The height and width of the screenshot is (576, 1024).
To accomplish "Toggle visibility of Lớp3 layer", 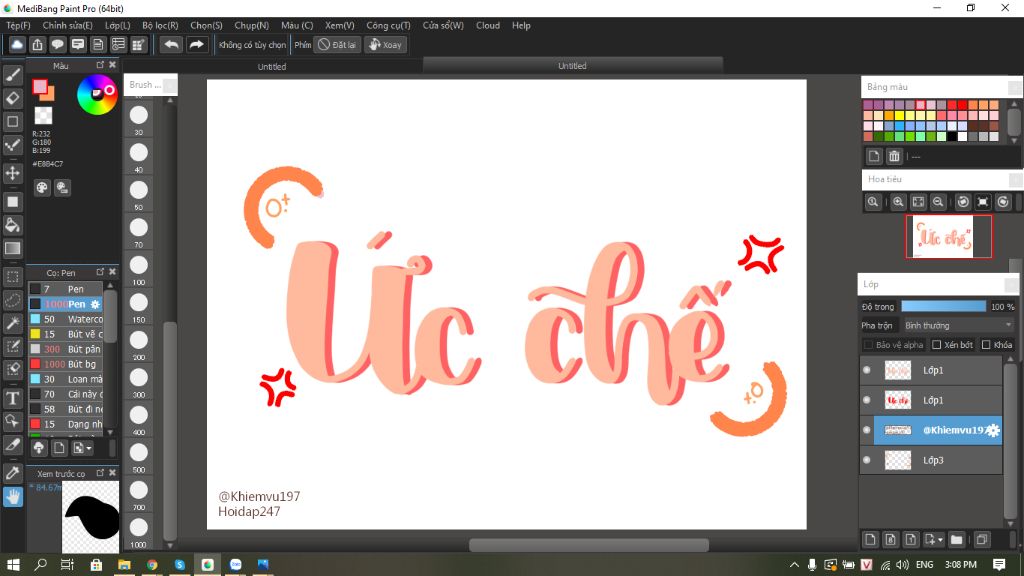I will point(867,460).
